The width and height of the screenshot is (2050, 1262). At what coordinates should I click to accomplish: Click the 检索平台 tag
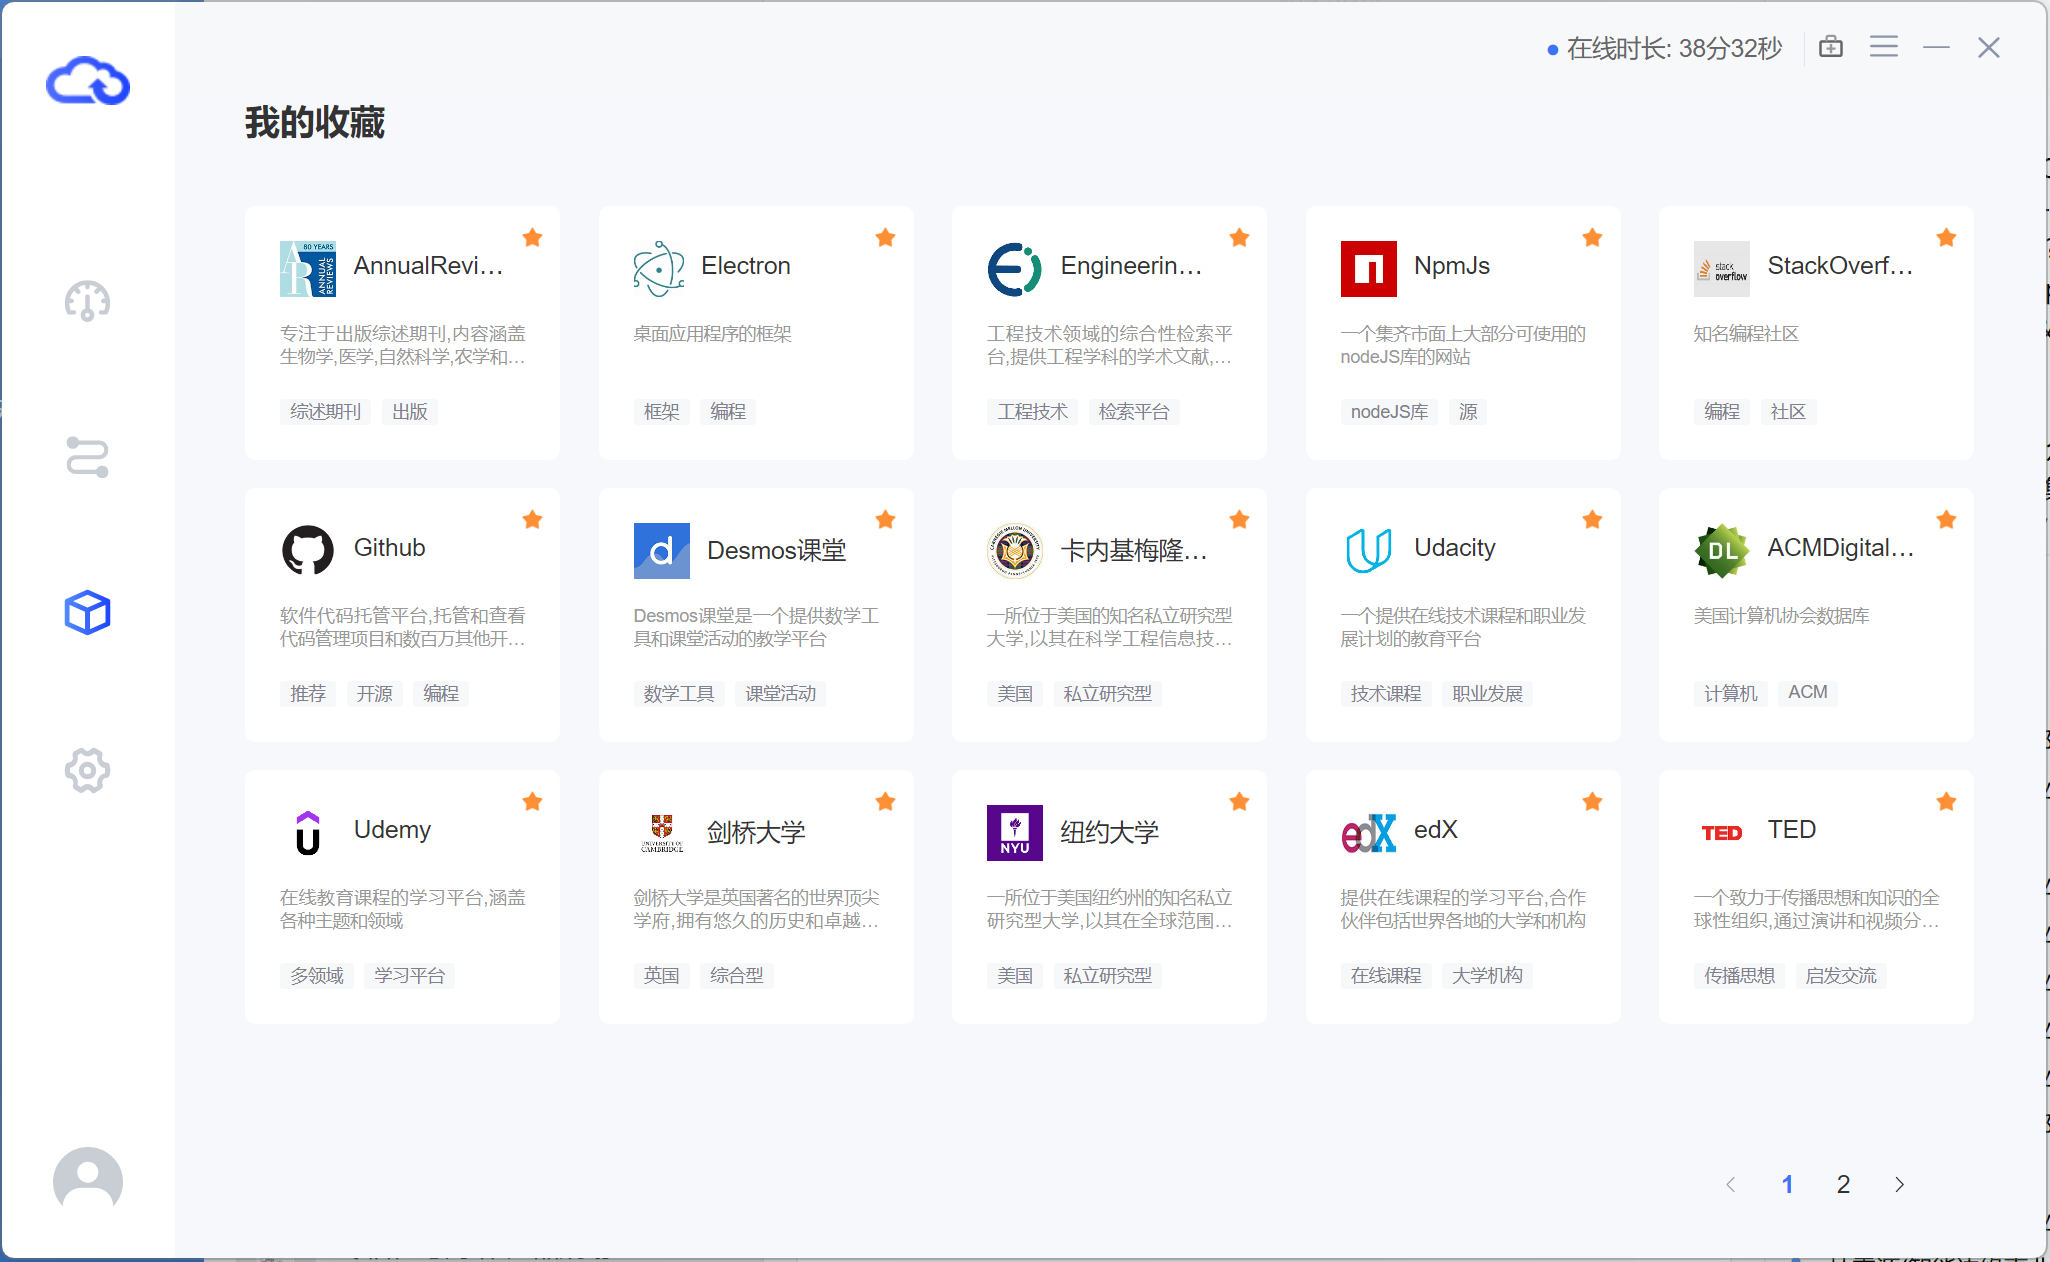click(x=1133, y=411)
